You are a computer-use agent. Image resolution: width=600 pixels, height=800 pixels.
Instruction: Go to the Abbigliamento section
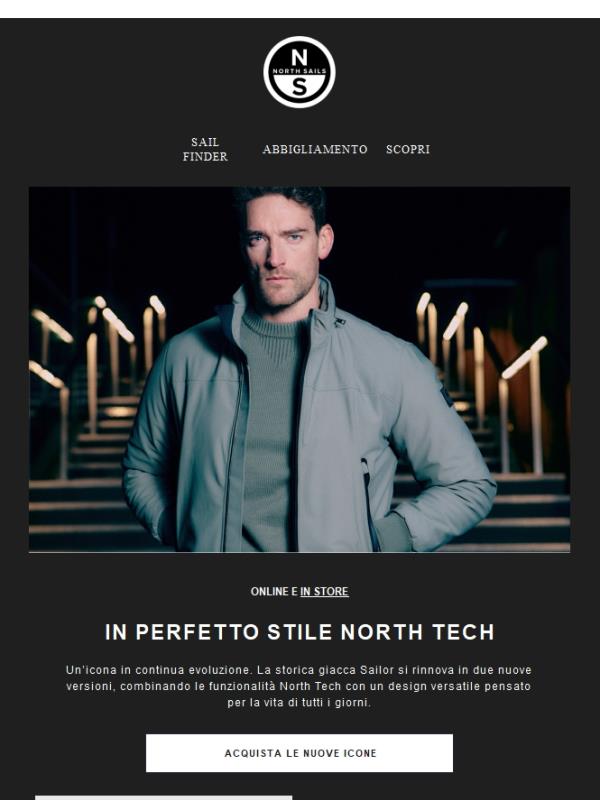[315, 149]
